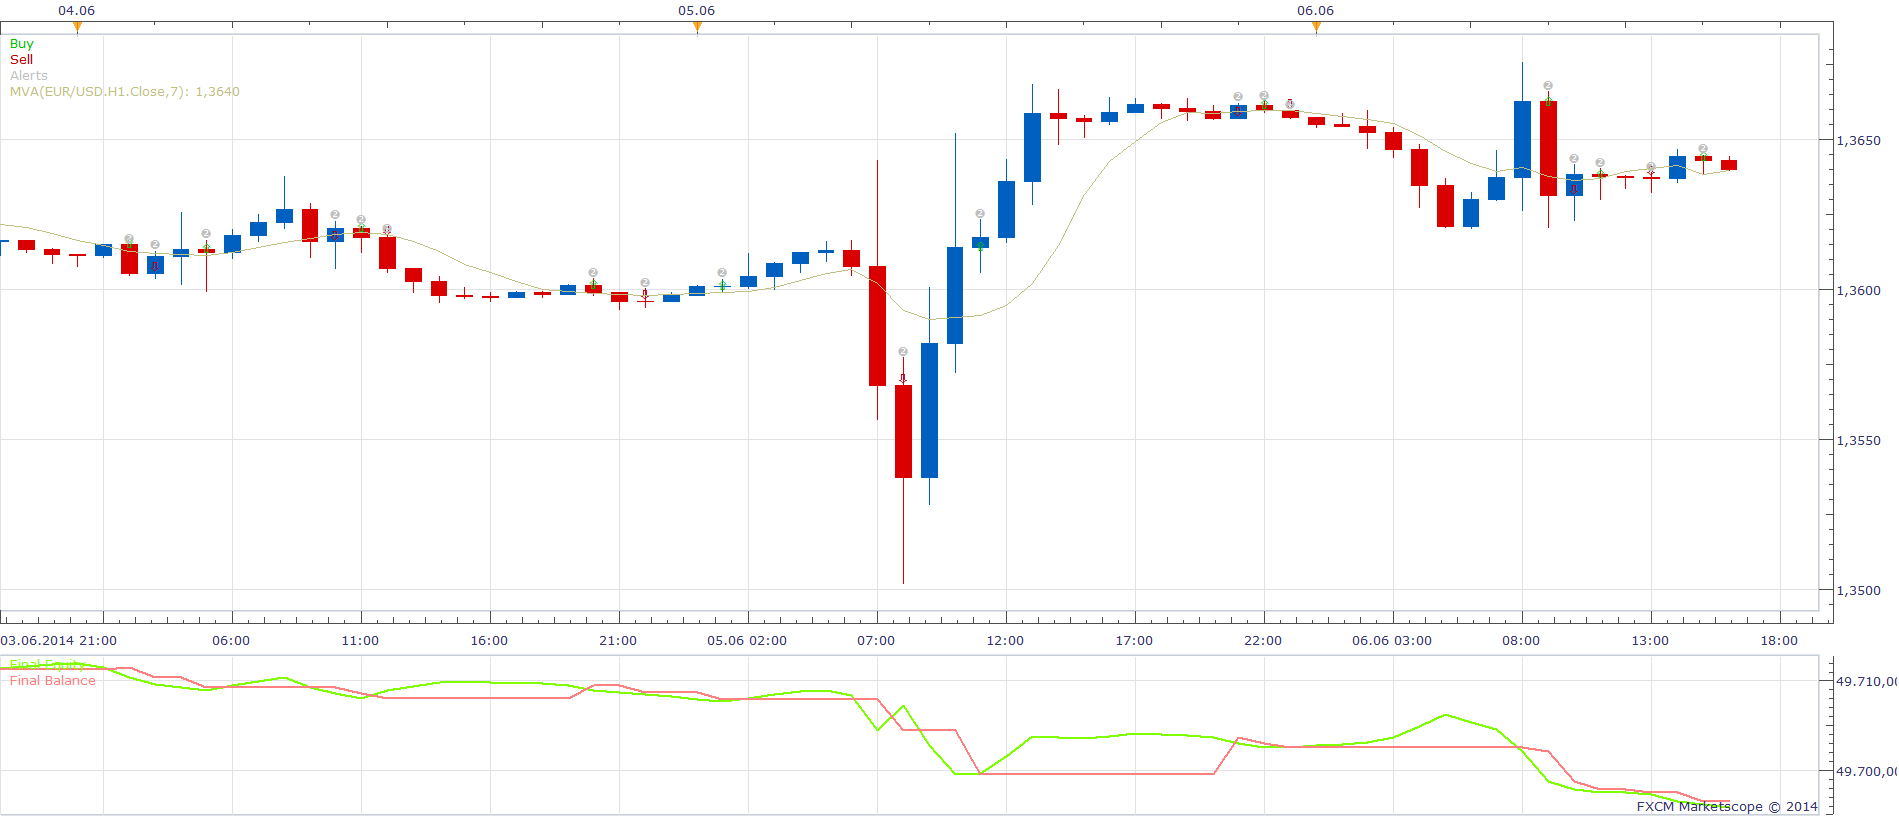Select the Final Equity legend label
The height and width of the screenshot is (816, 1899).
click(x=47, y=665)
